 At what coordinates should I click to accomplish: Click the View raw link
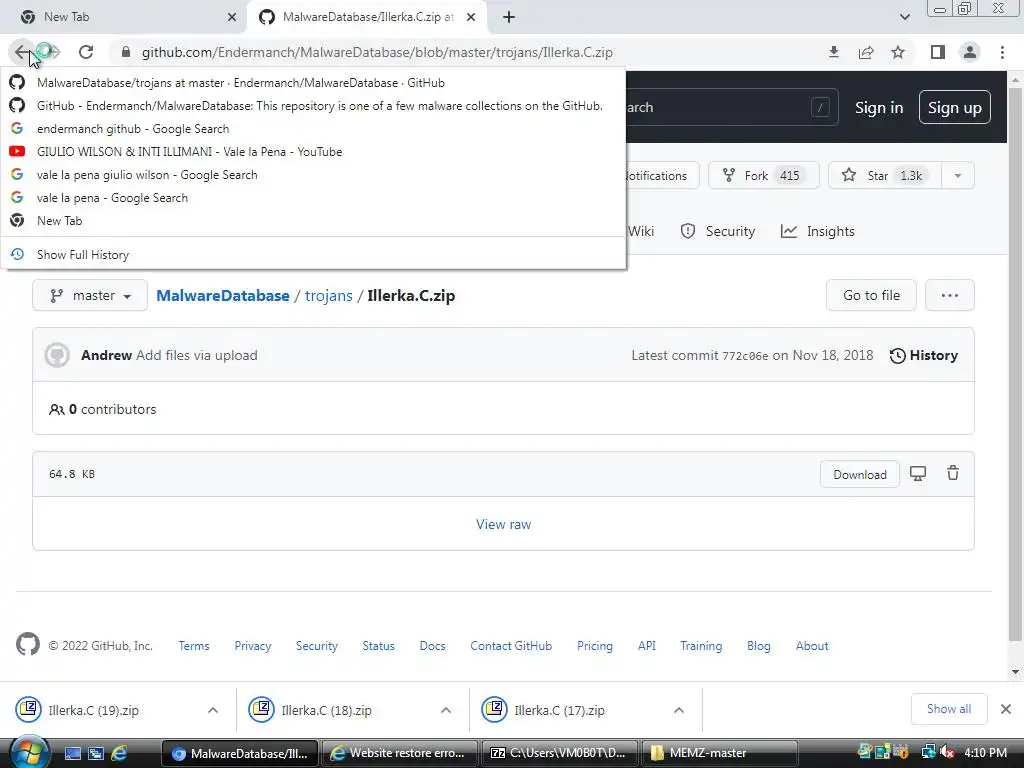pyautogui.click(x=504, y=524)
